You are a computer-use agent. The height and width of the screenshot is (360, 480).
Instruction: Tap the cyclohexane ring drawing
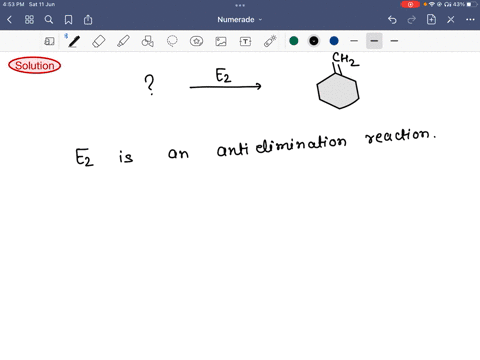pos(338,91)
